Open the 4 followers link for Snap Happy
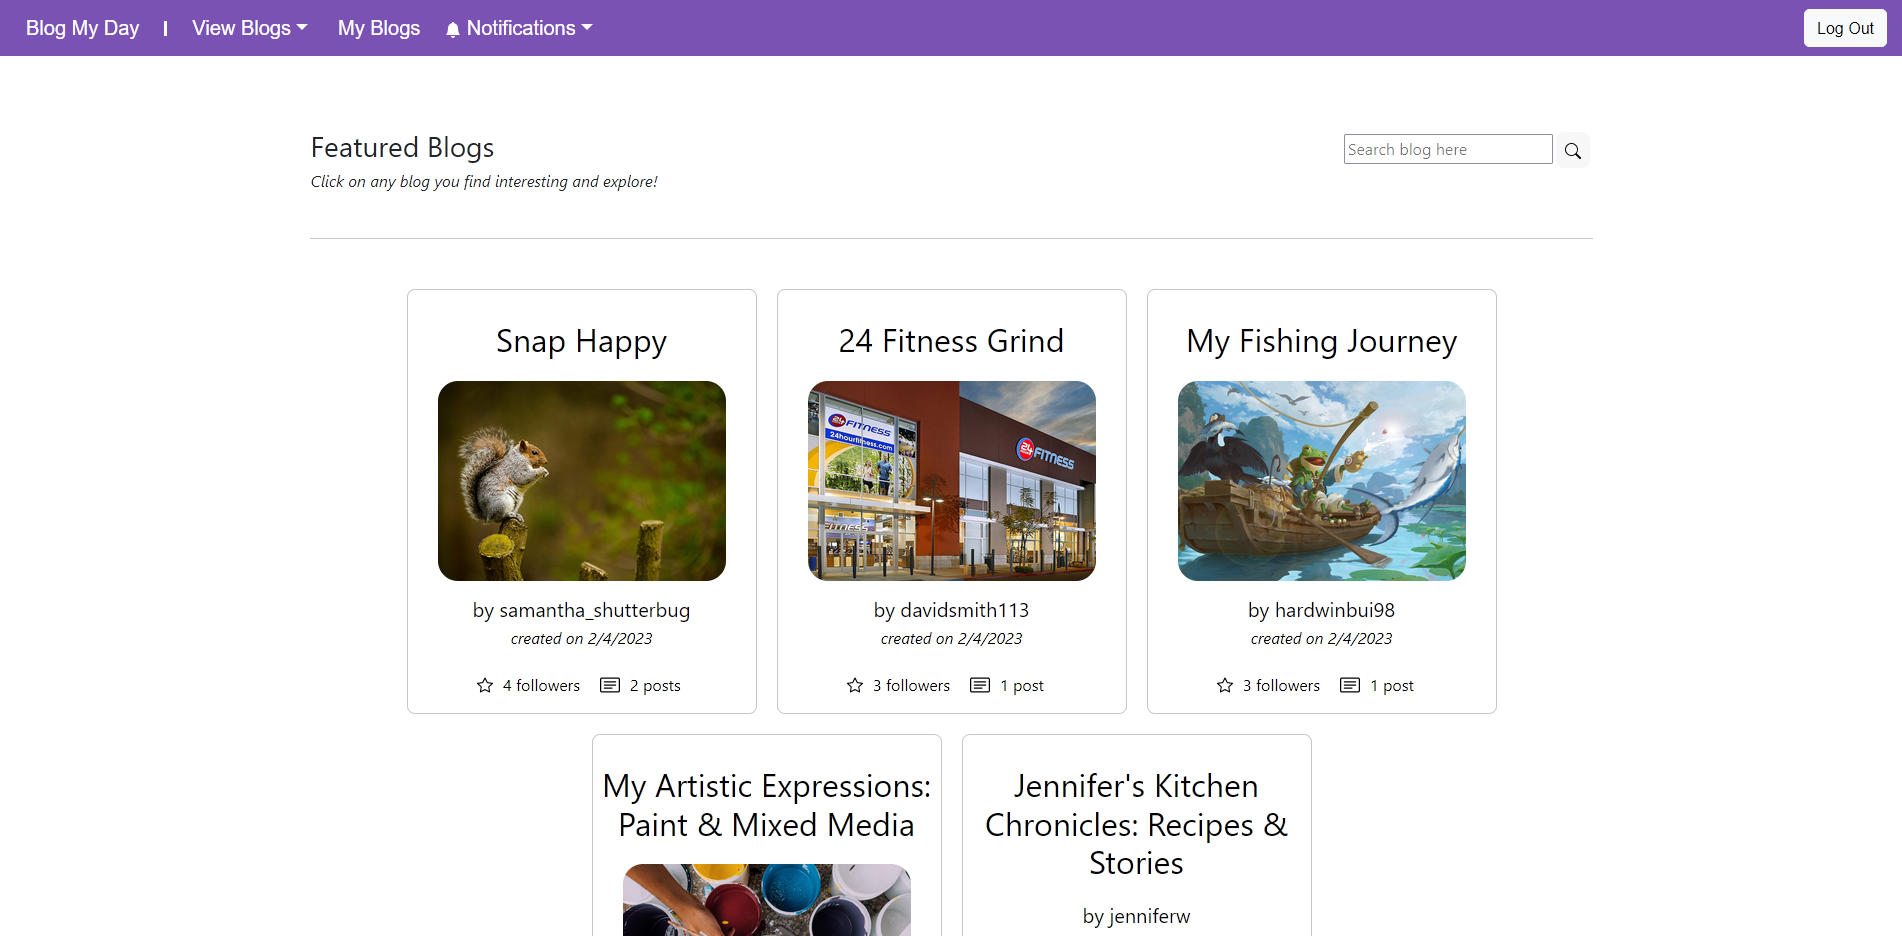Screen dimensions: 1902x936 click(x=541, y=685)
